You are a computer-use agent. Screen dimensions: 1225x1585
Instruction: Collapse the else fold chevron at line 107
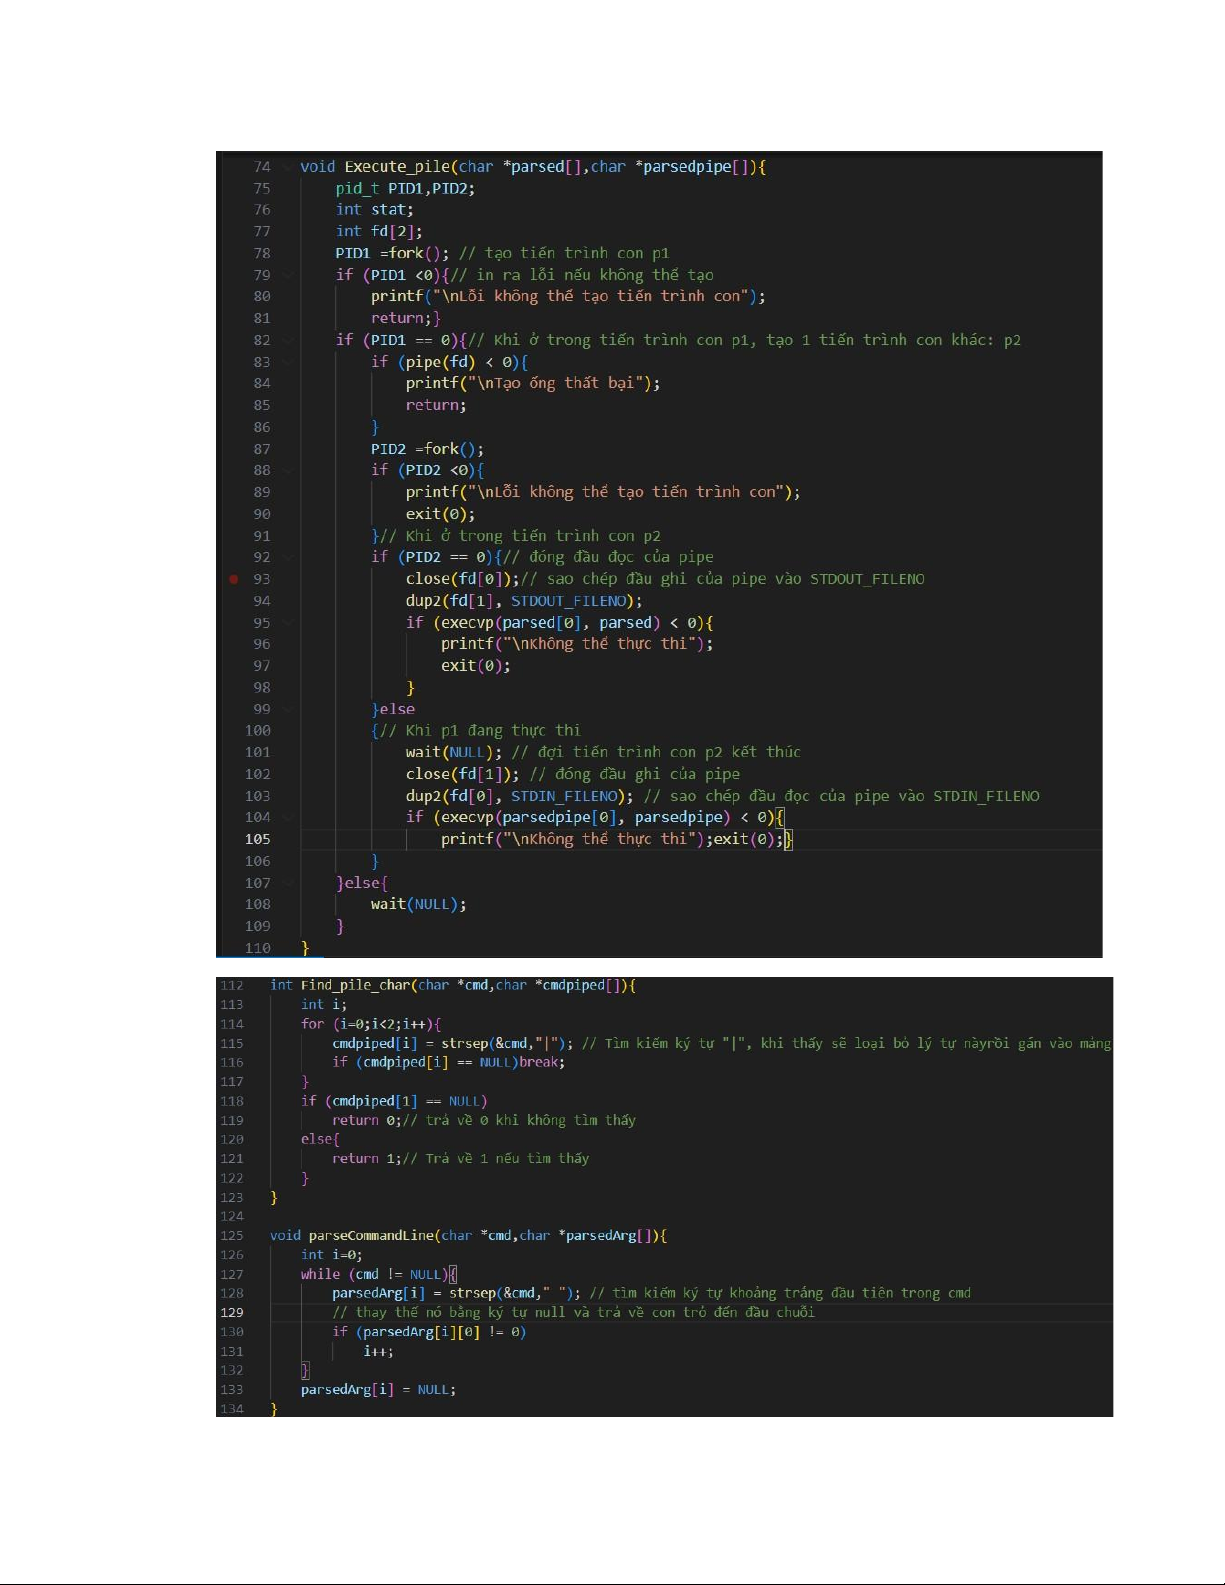click(x=288, y=883)
